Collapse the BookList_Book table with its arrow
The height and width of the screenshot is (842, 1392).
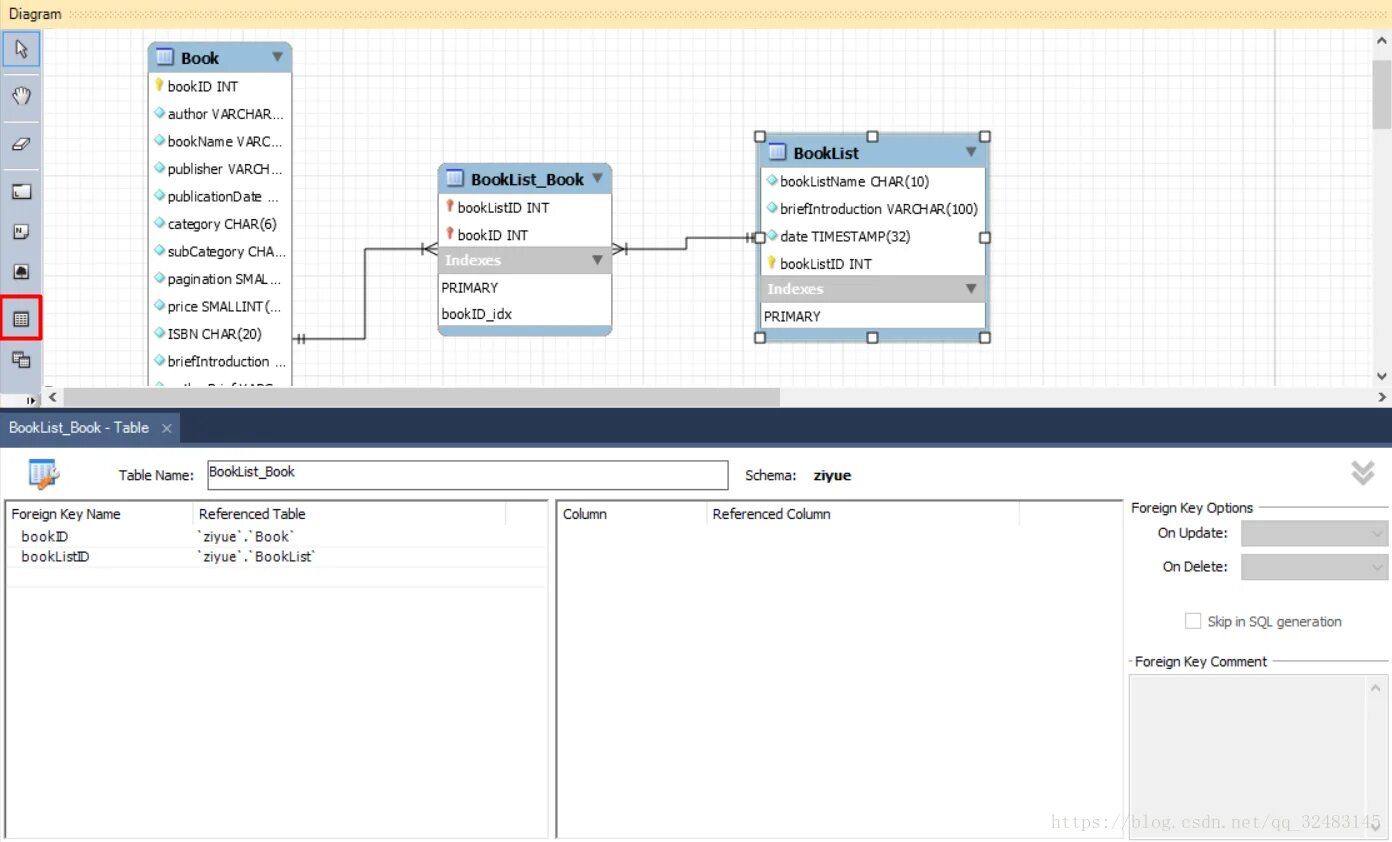tap(597, 179)
